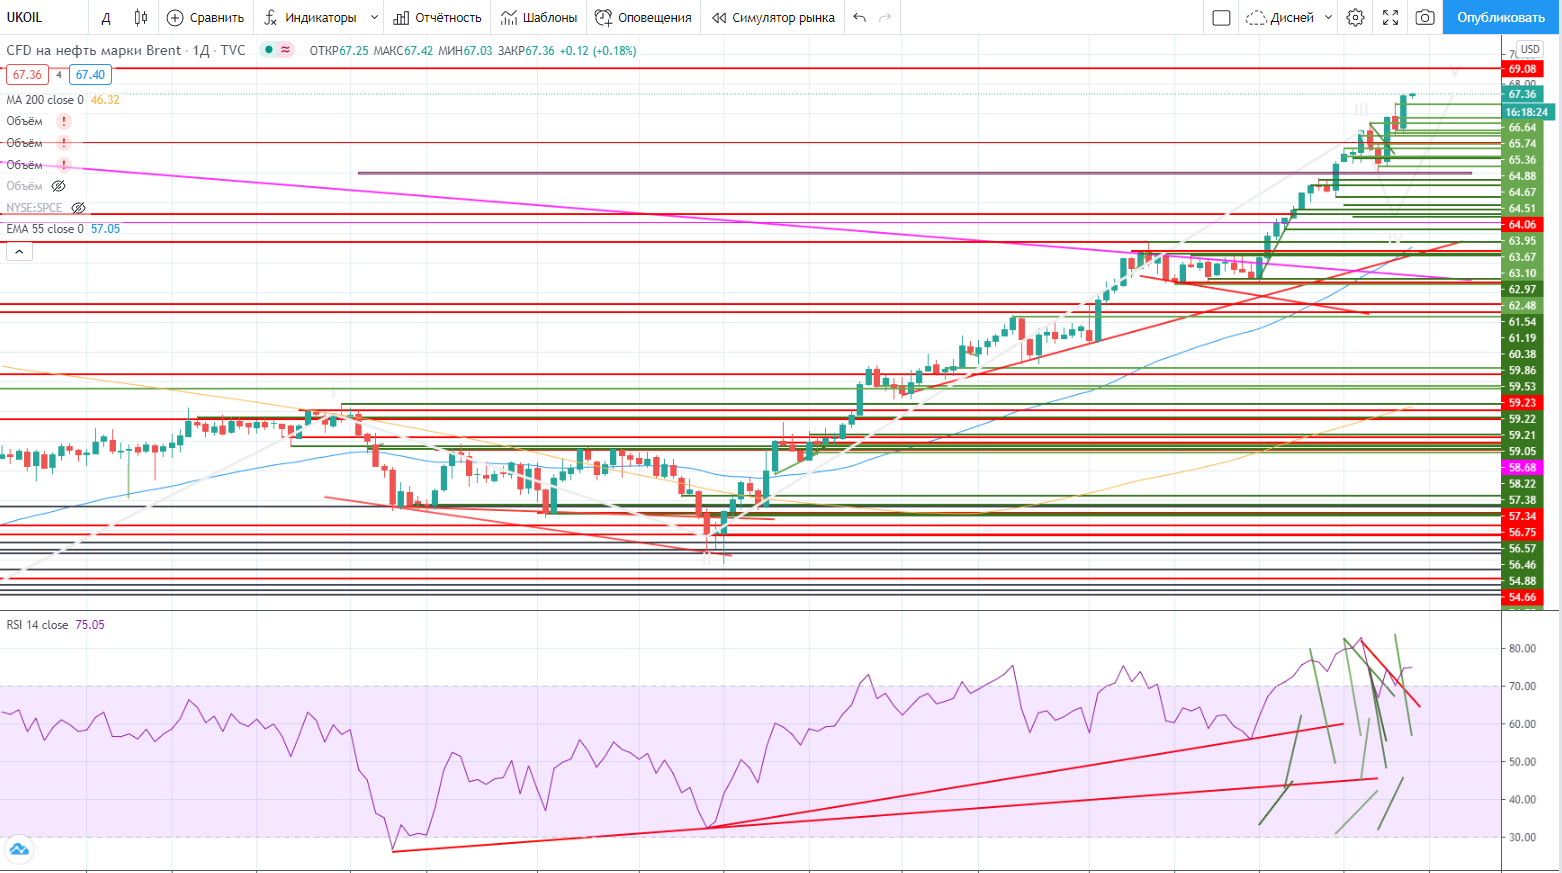Toggle the market status indicator pill
The image size is (1562, 873).
(276, 50)
